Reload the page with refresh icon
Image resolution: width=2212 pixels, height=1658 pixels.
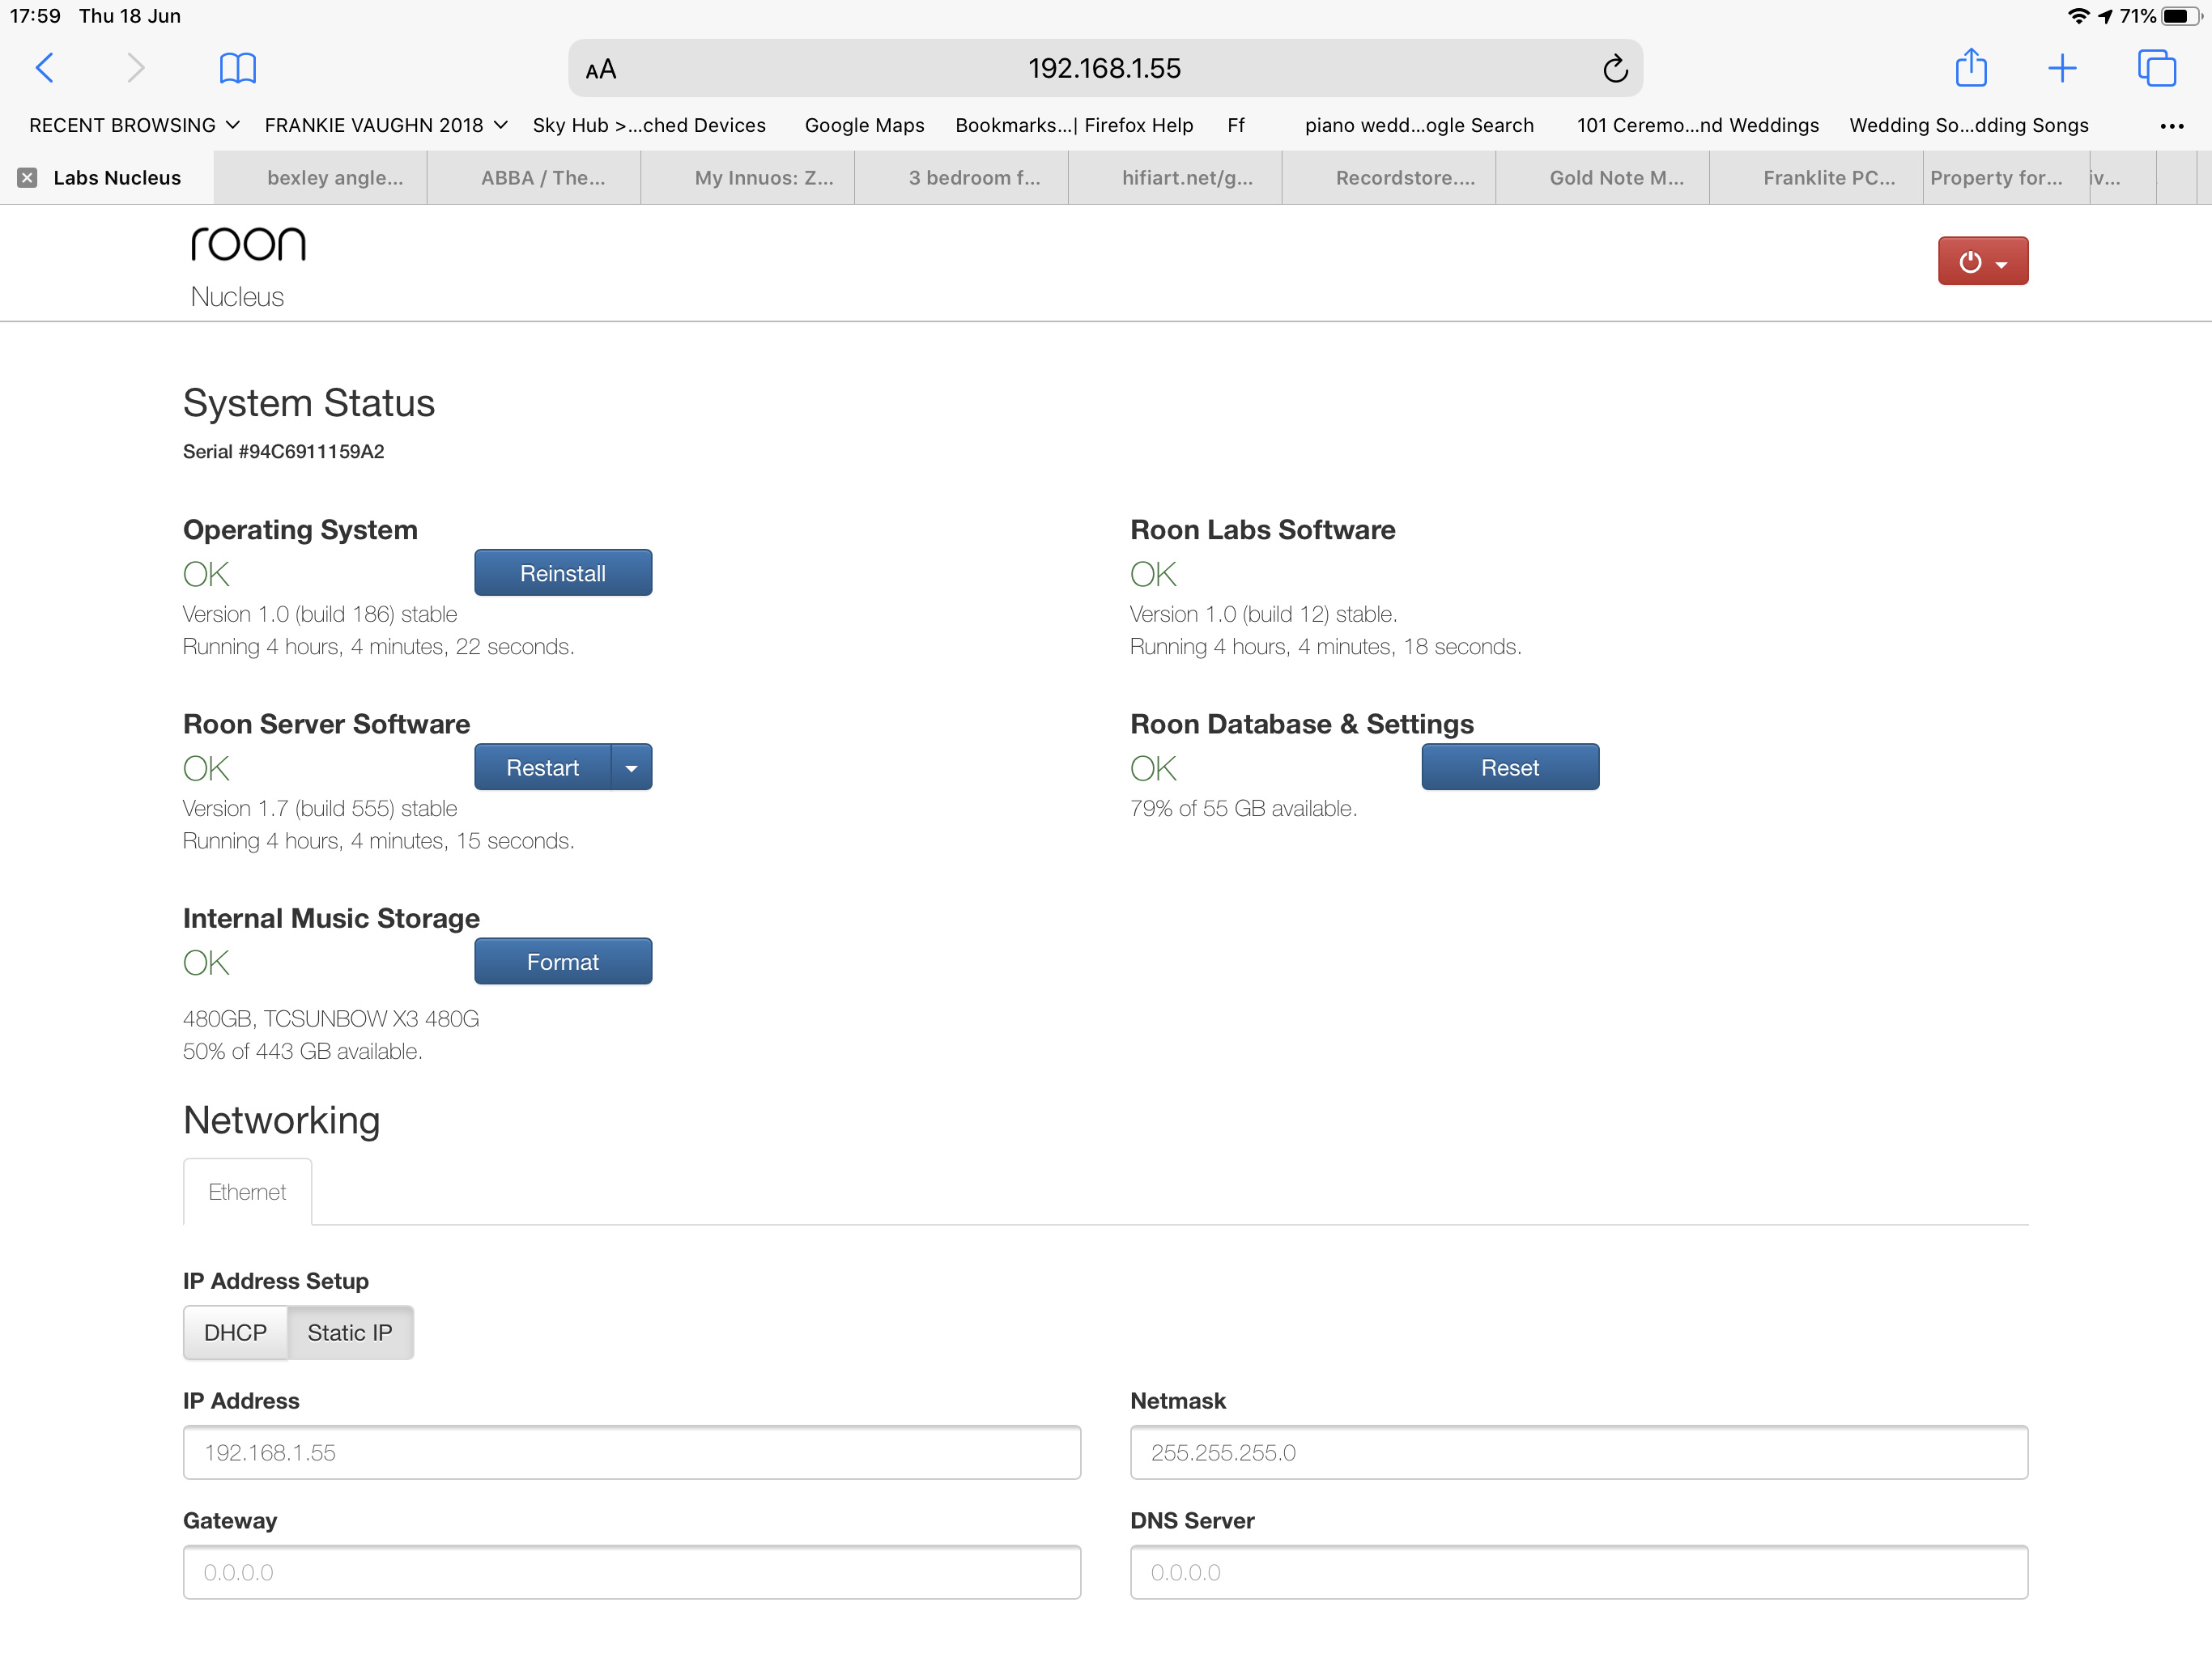coord(1615,68)
